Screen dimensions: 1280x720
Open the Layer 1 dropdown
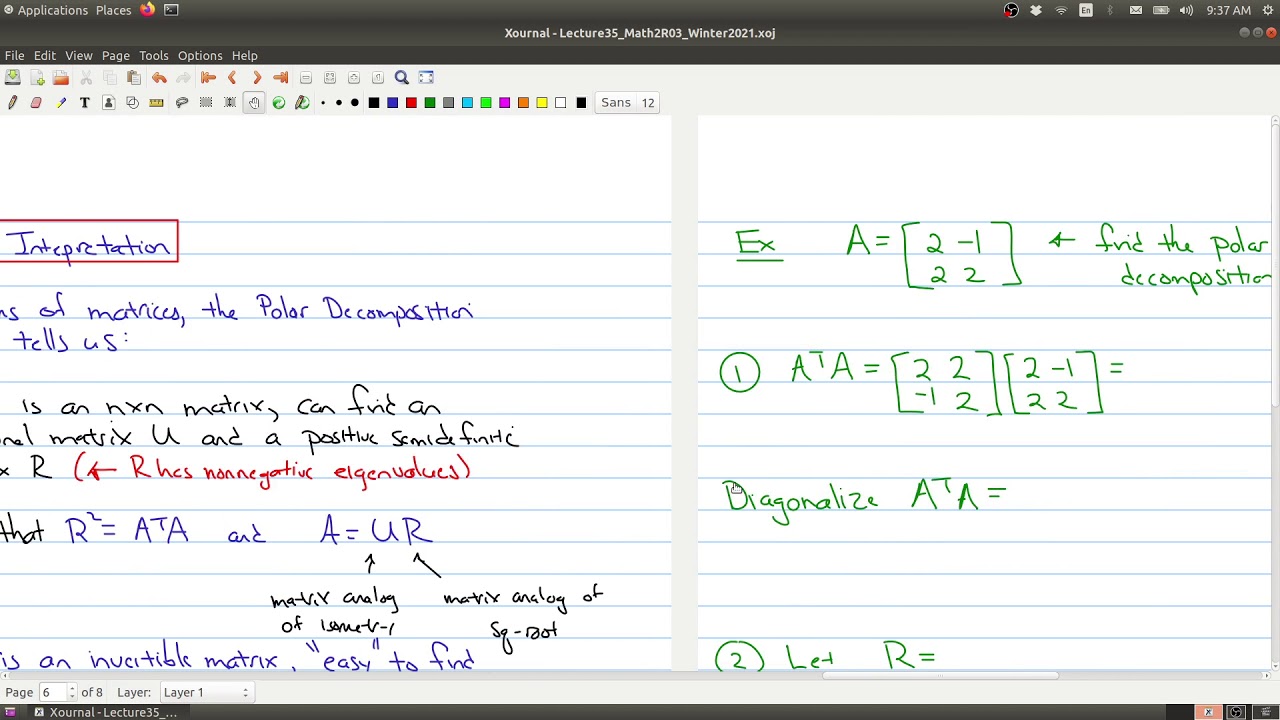click(205, 692)
